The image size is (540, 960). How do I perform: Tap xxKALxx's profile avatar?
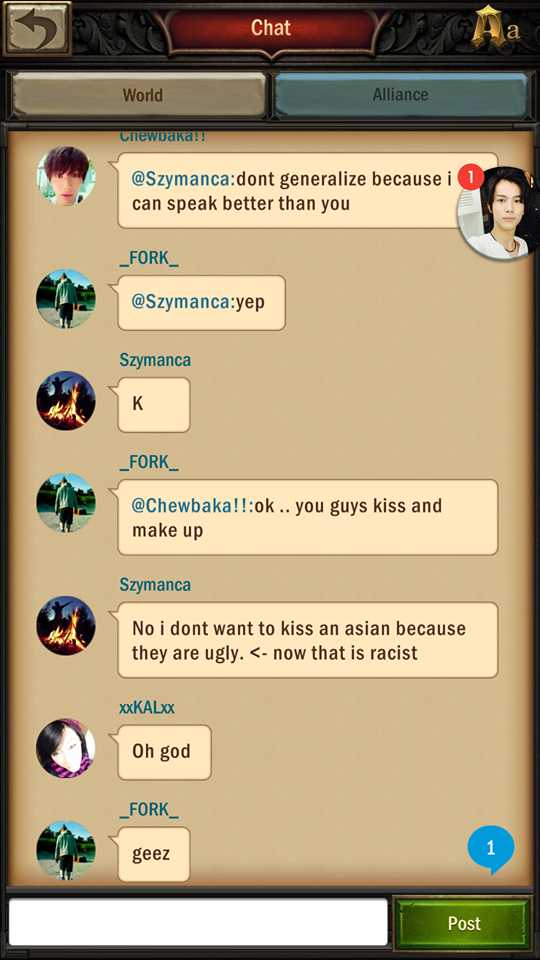coord(66,748)
